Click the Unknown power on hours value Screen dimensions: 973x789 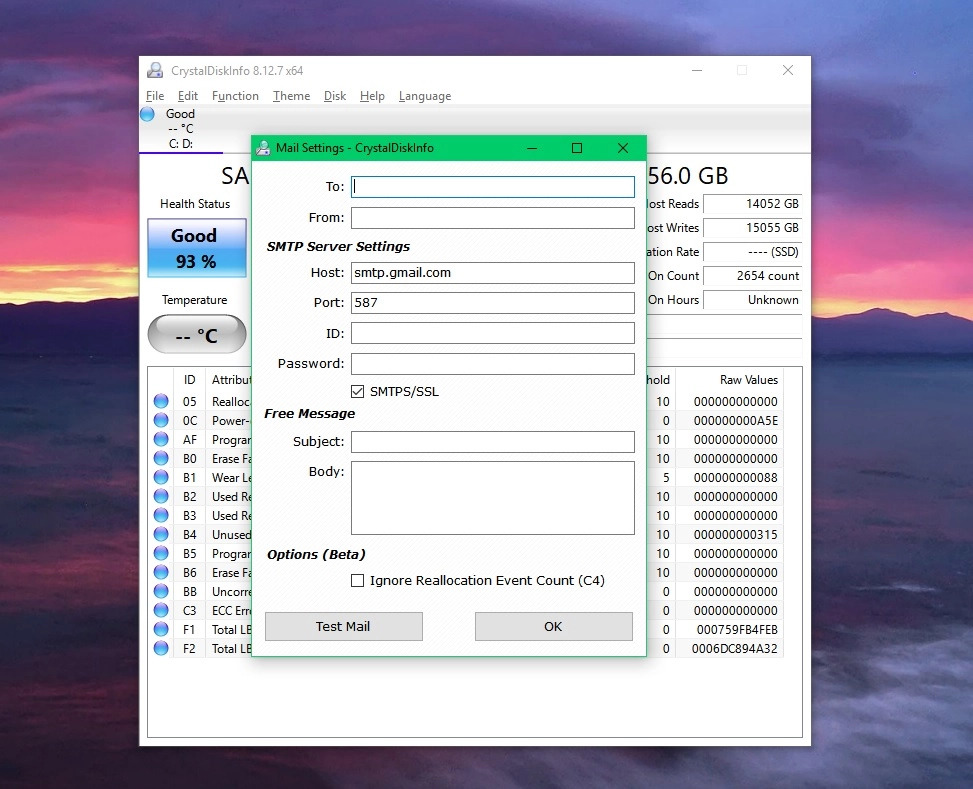tap(753, 300)
